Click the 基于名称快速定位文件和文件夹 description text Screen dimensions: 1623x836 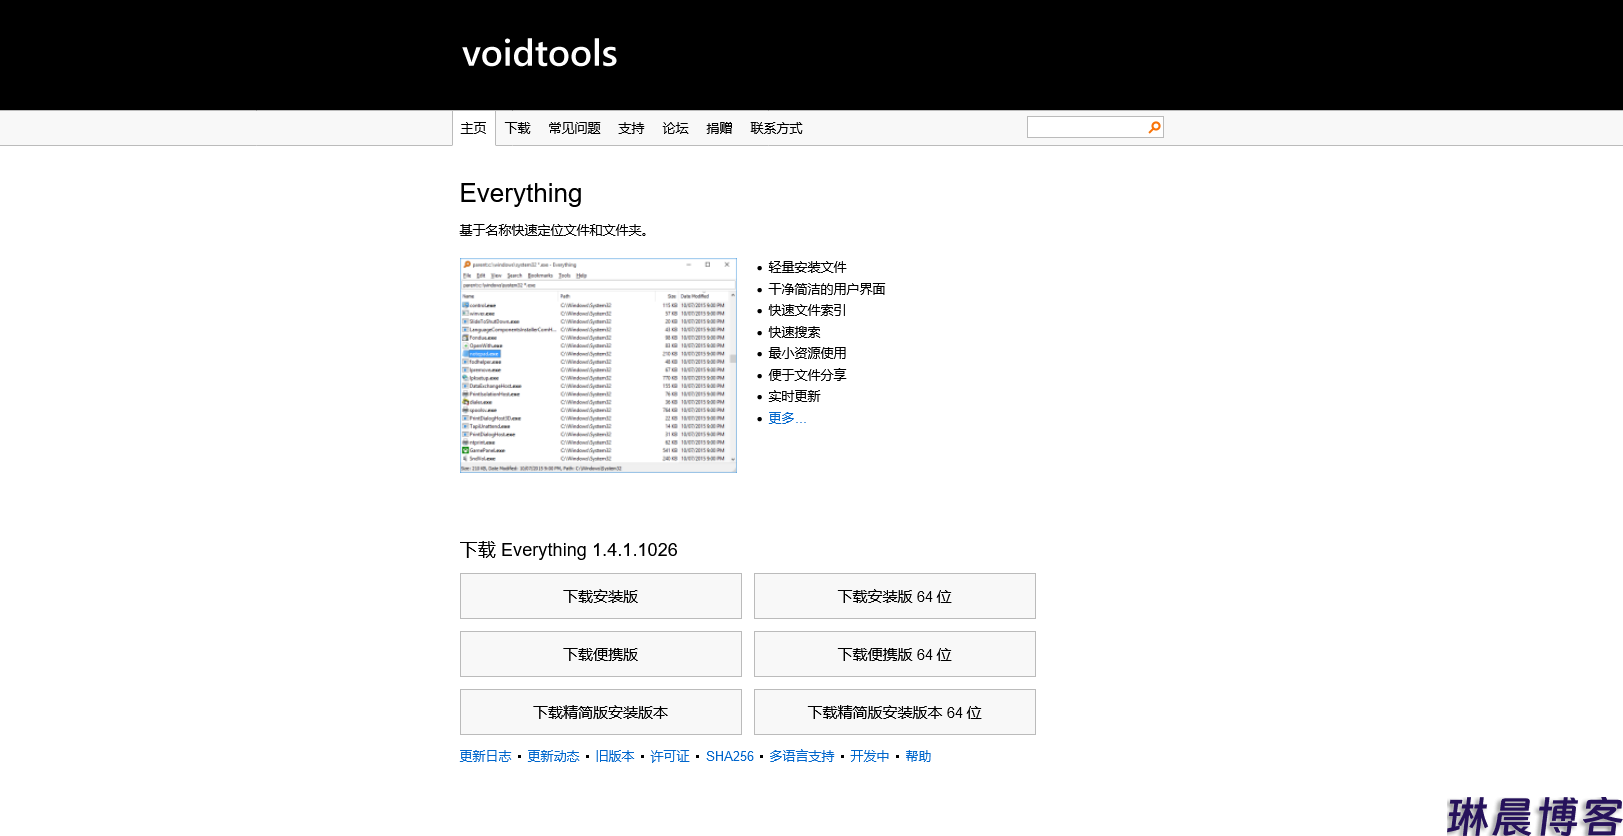pyautogui.click(x=554, y=230)
